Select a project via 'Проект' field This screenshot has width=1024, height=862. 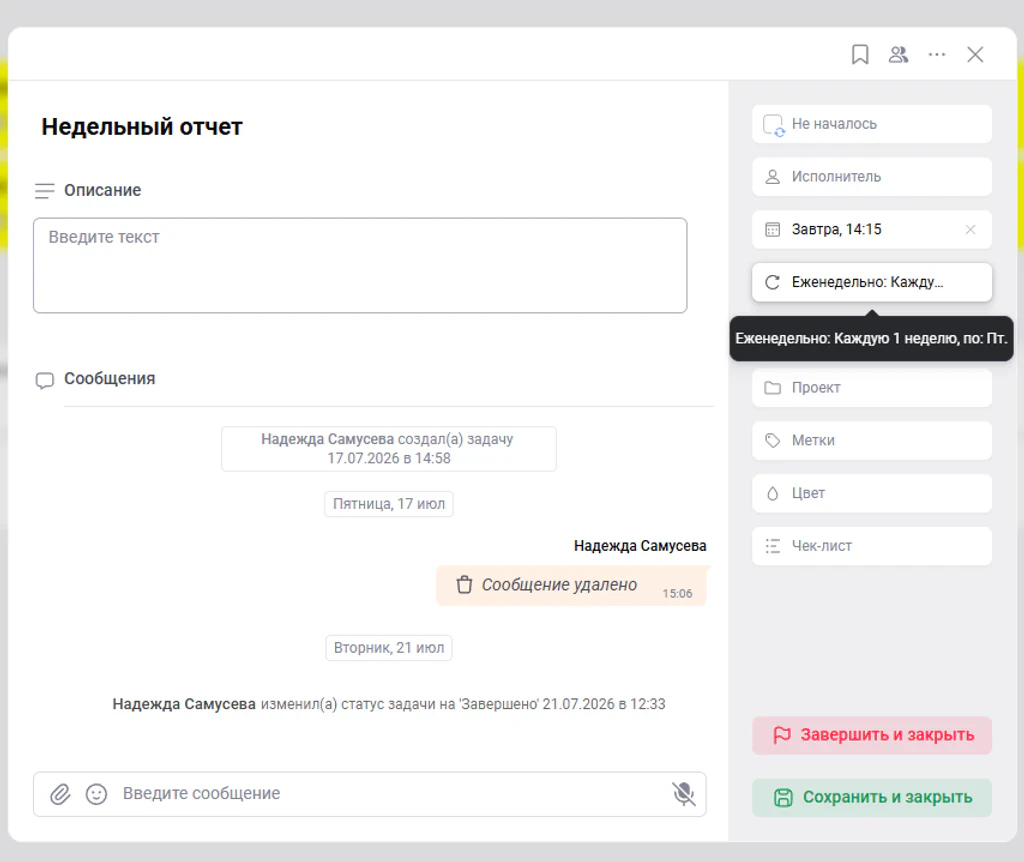click(872, 388)
